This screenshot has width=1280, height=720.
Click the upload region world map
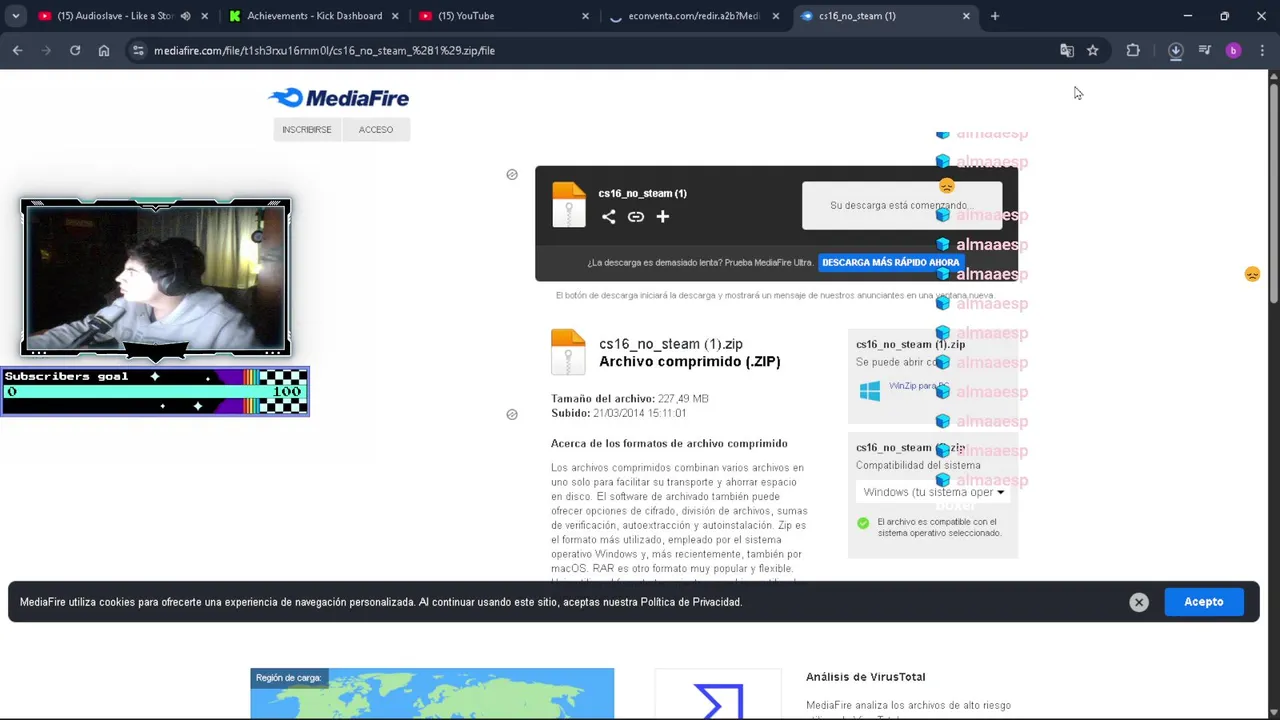point(432,693)
